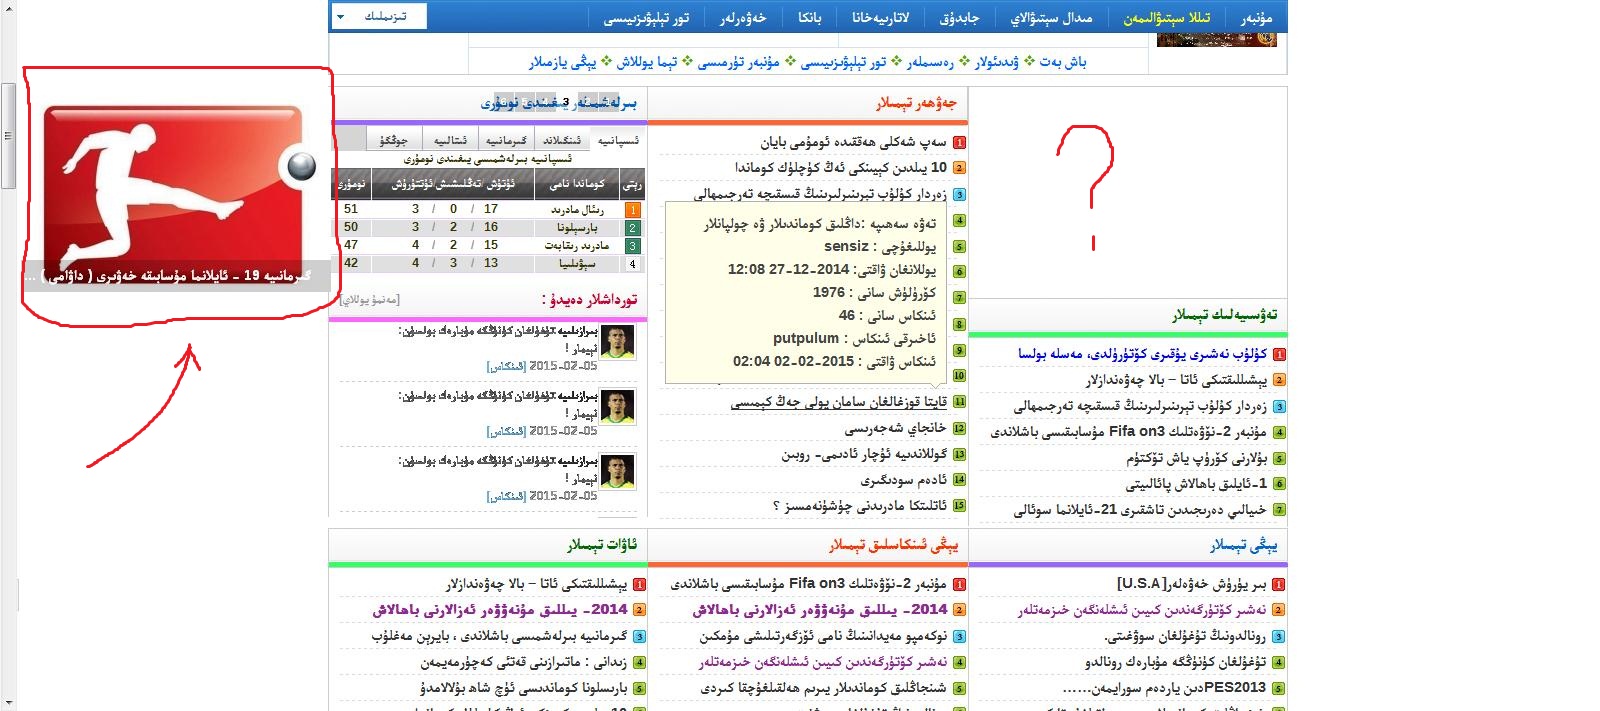1600x711 pixels.
Task: Click the scrollbar thumb on the left edge
Action: point(8,136)
